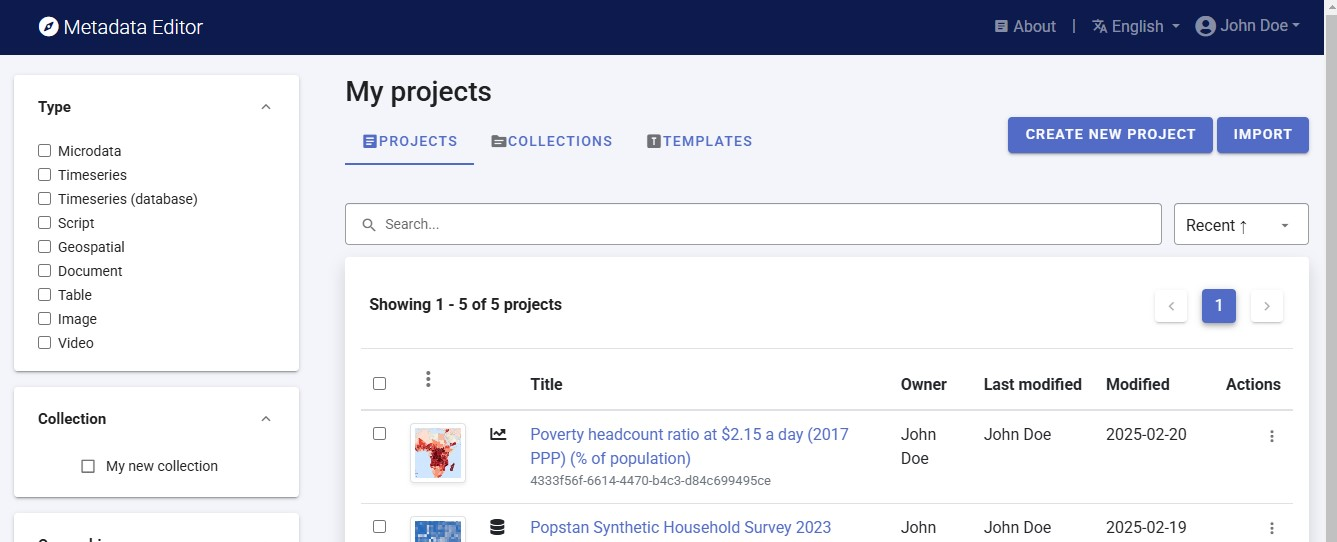Switch to the Templates tab

click(x=699, y=142)
